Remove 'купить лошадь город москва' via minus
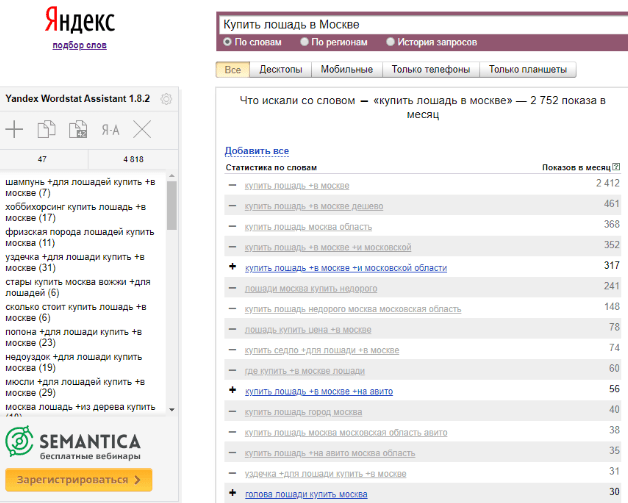Screen dimensions: 628x503 232,412
